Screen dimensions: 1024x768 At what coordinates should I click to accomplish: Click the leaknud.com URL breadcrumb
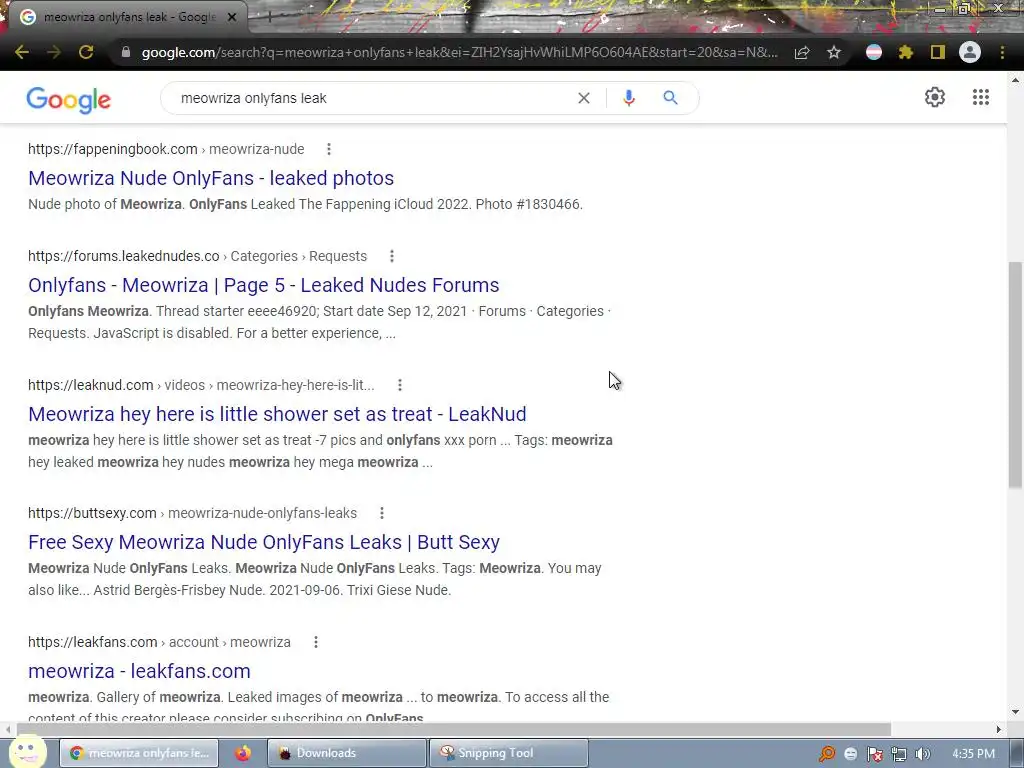coord(201,385)
